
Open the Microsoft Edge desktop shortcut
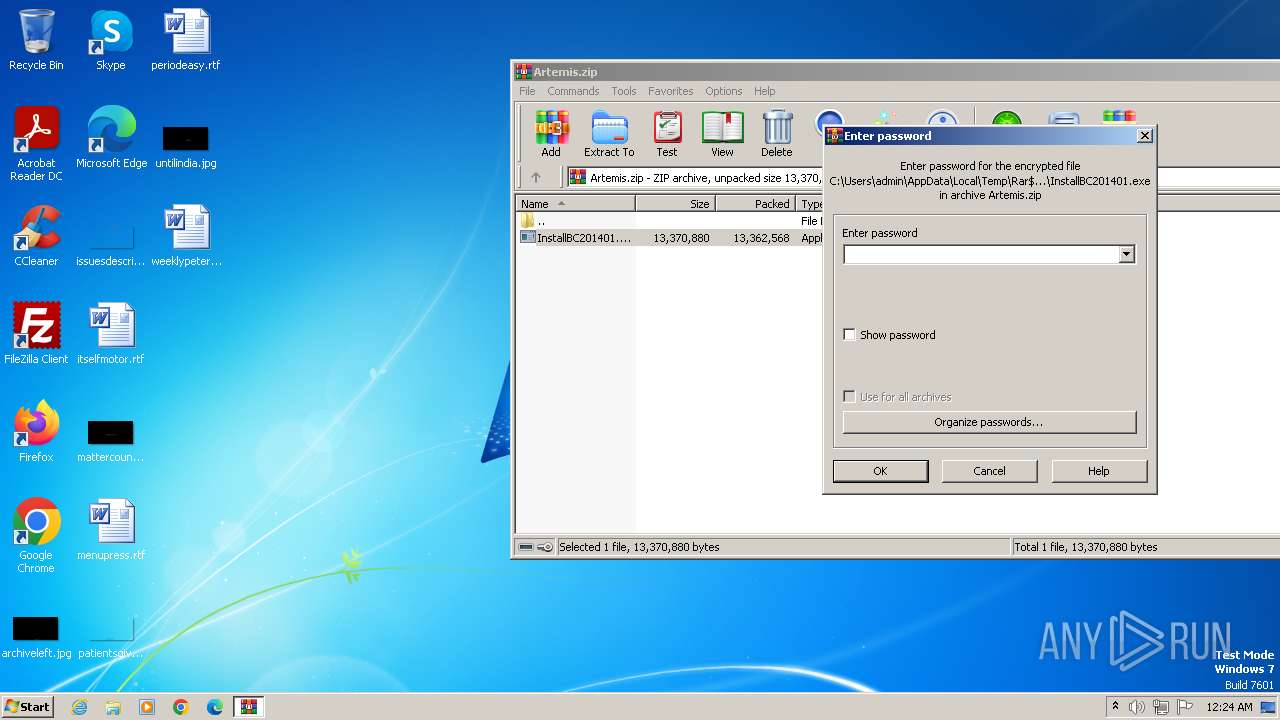coord(111,137)
